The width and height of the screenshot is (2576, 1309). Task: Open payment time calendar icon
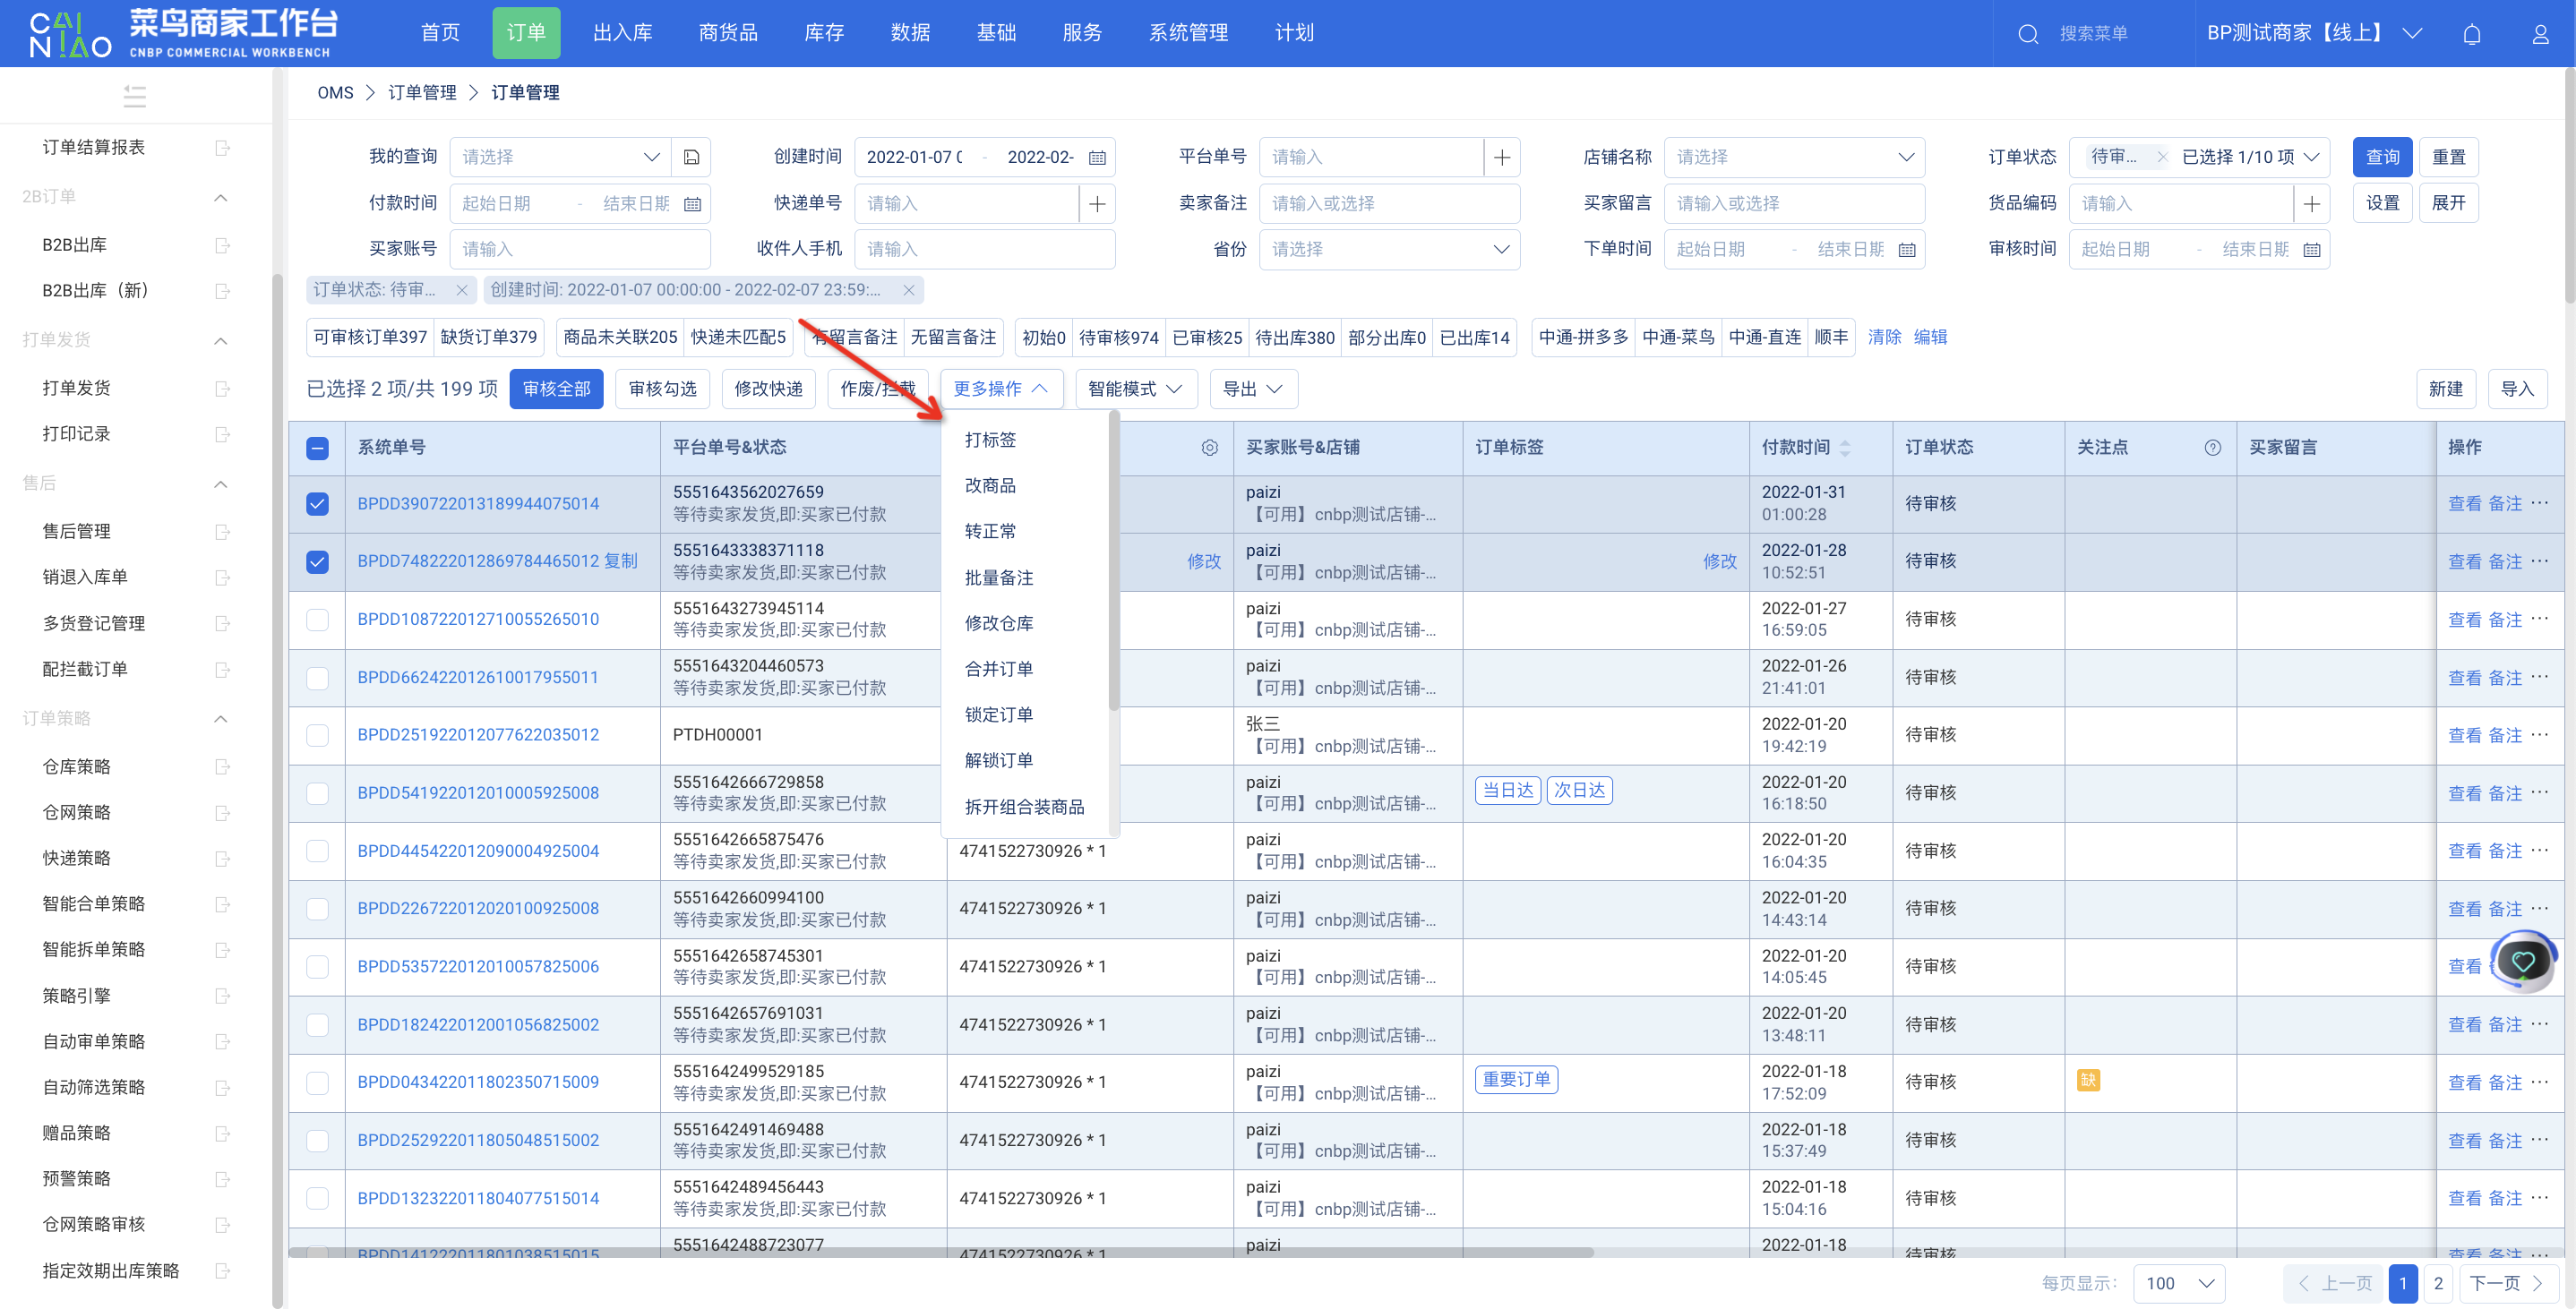692,204
